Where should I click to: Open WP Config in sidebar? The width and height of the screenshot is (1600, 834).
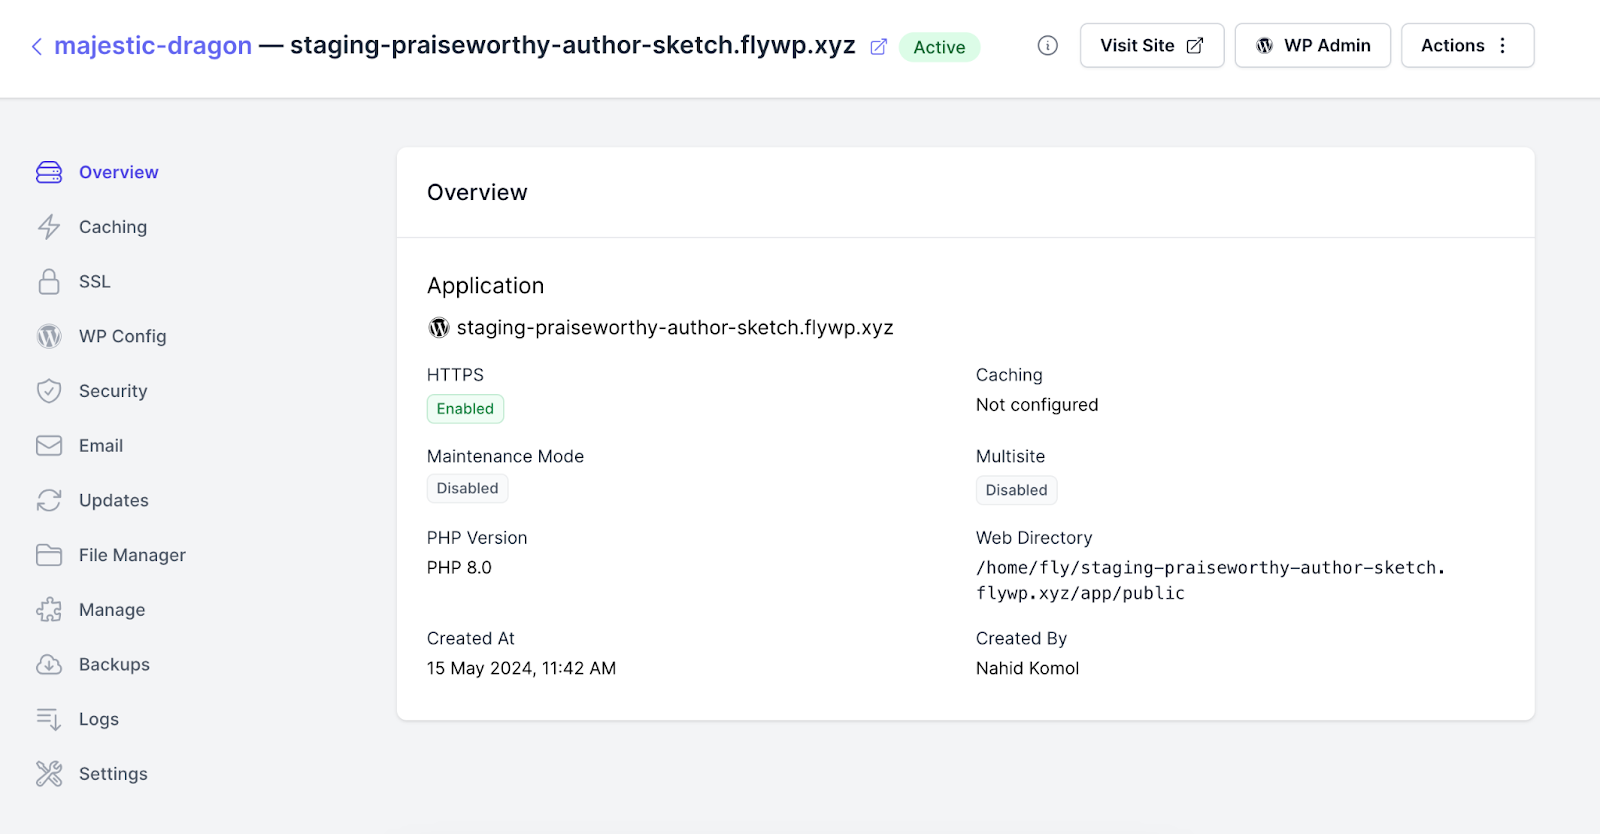pos(102,336)
